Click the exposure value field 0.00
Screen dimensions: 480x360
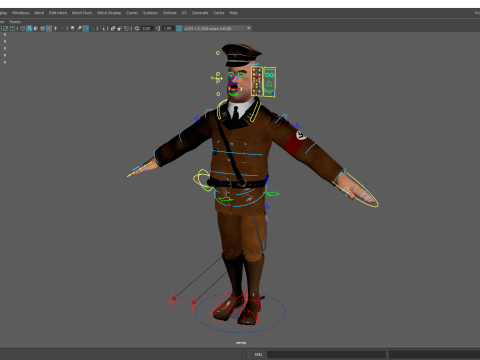point(147,28)
